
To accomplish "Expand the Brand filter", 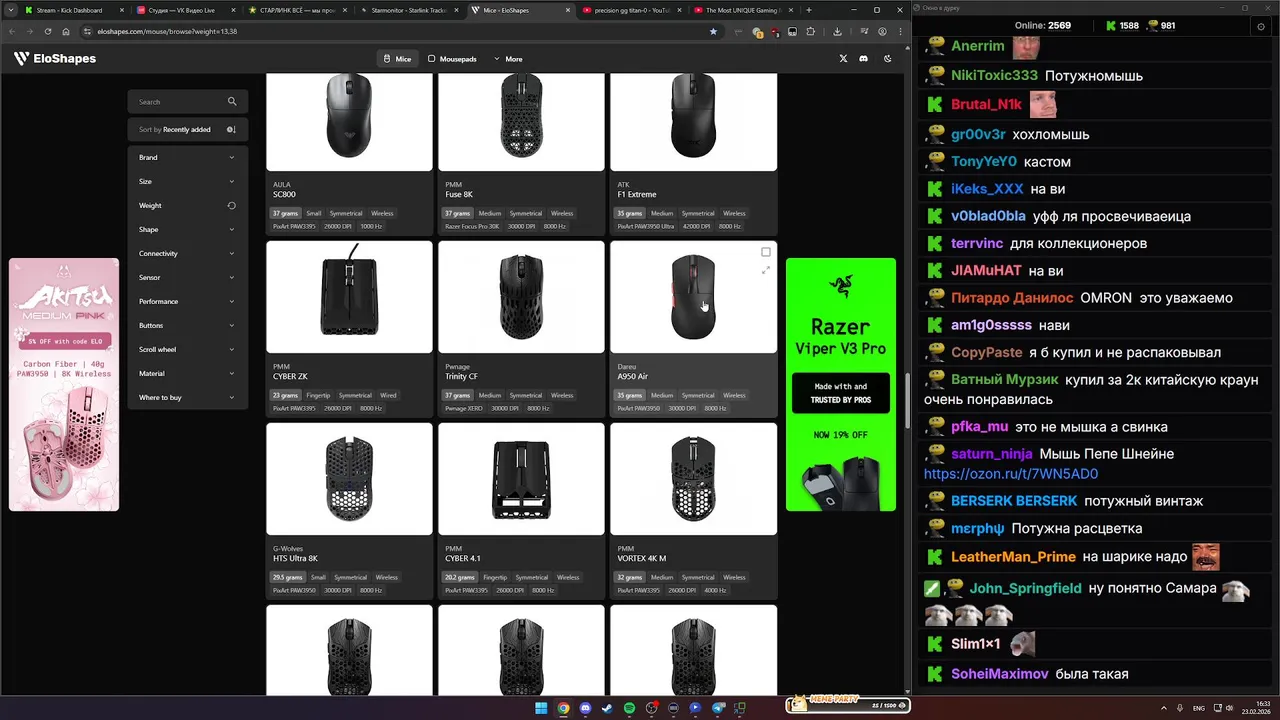I will pos(187,157).
